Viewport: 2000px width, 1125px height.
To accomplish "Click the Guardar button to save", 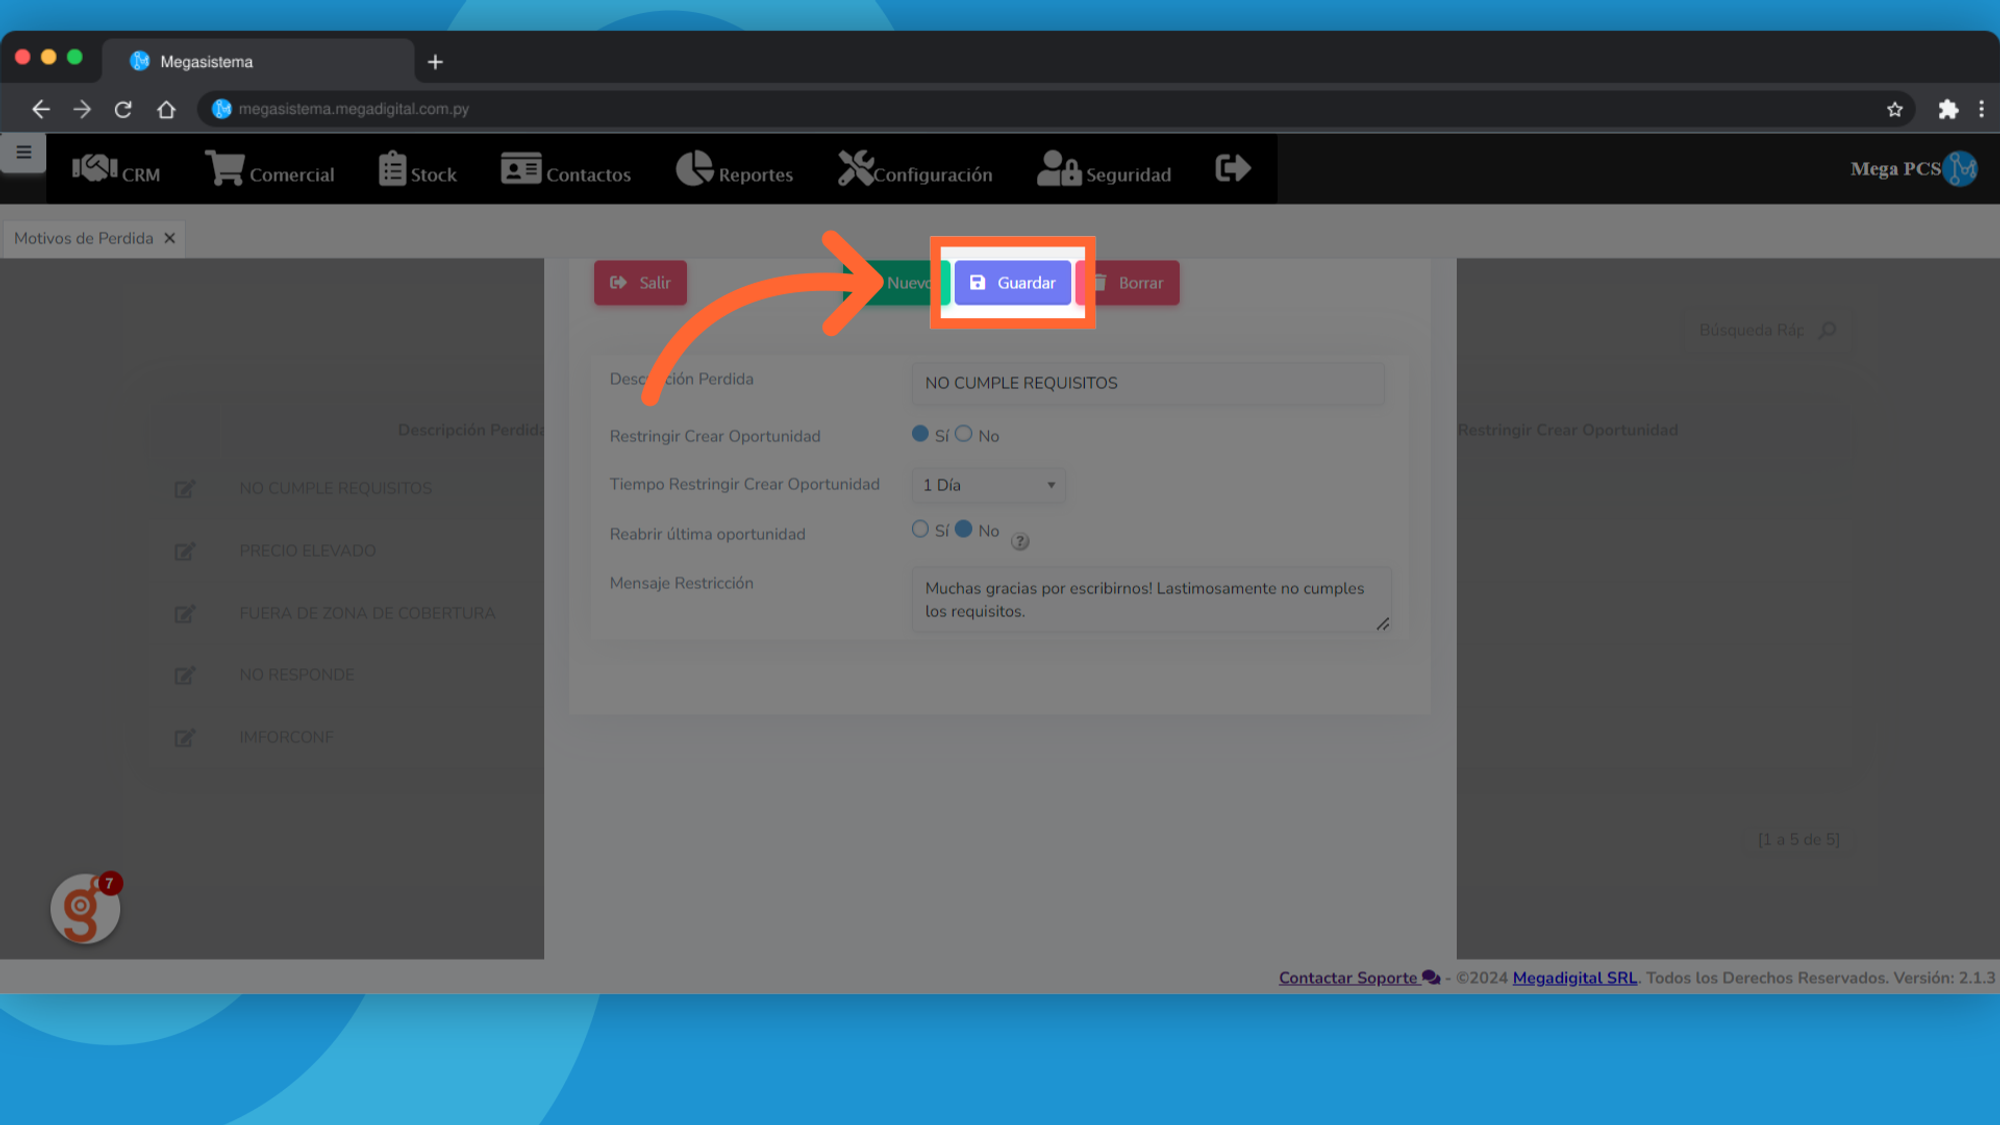I will pos(1012,283).
